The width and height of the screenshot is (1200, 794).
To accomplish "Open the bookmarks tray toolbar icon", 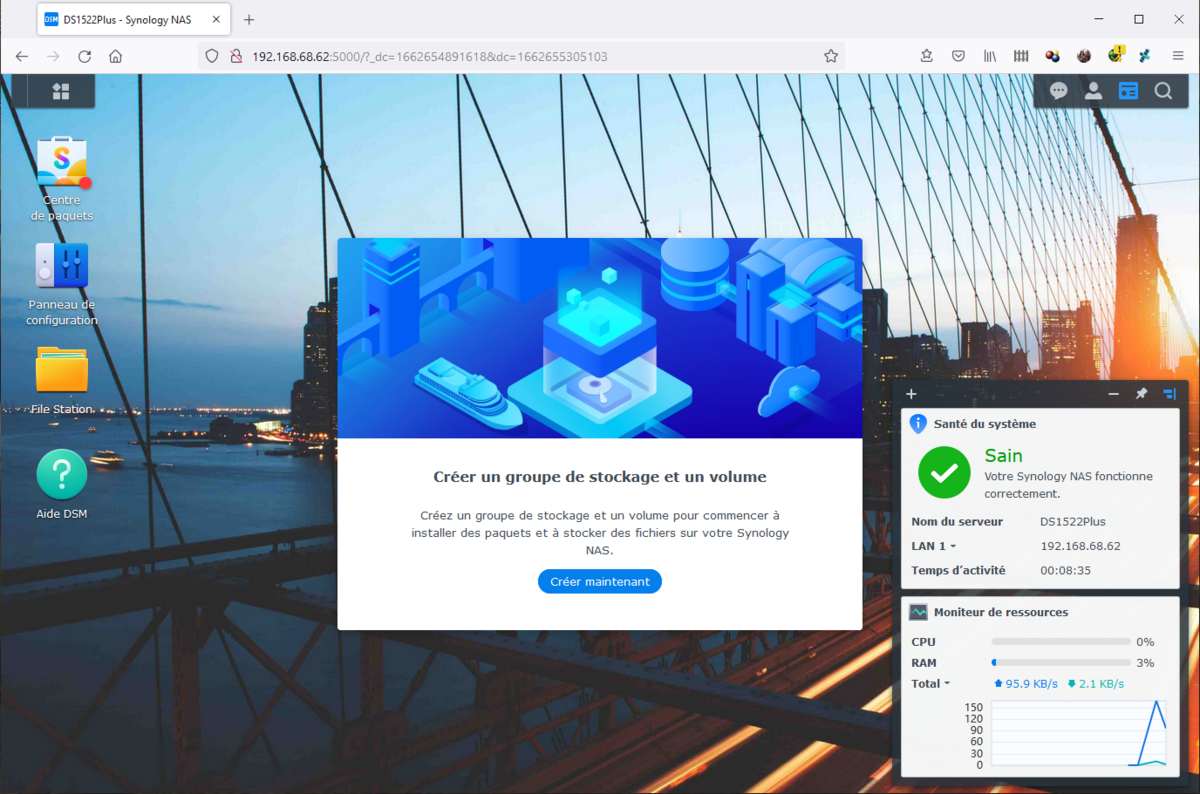I will (927, 57).
